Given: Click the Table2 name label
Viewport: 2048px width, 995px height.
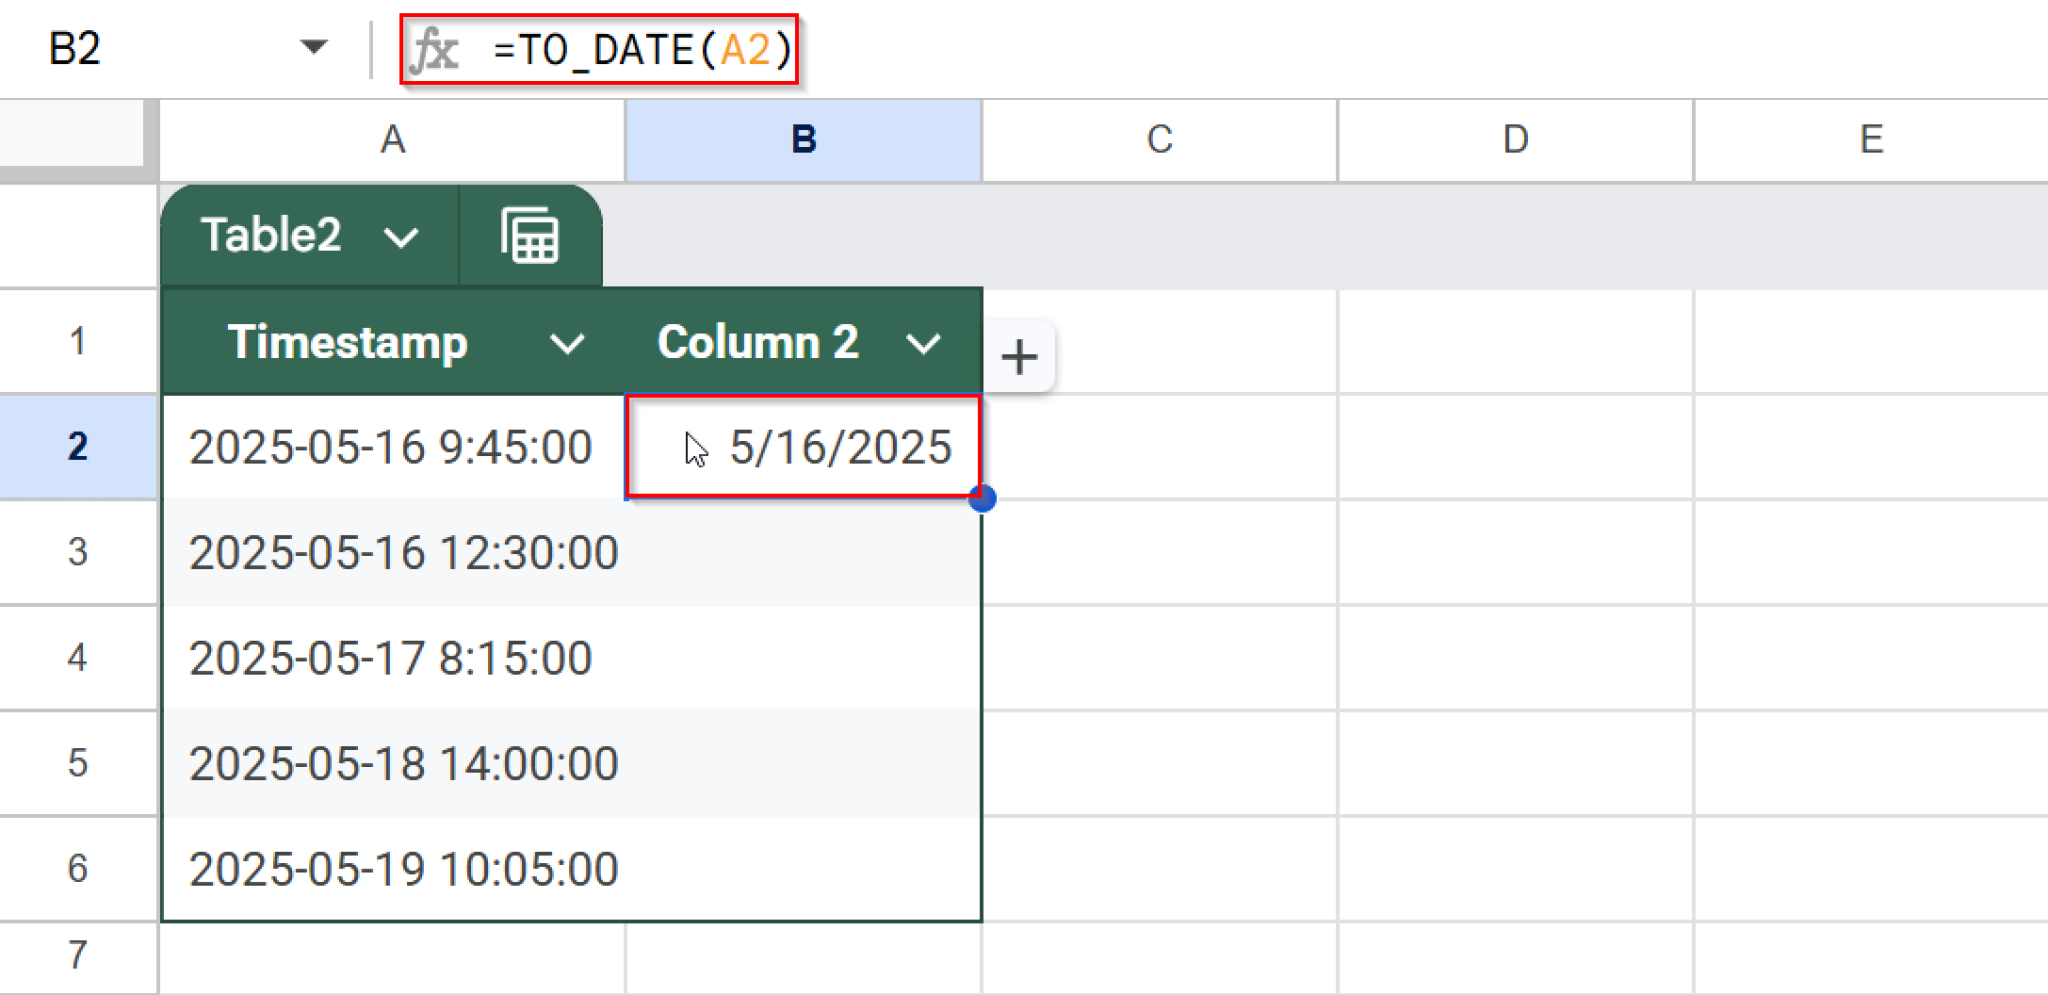Looking at the screenshot, I should (270, 236).
